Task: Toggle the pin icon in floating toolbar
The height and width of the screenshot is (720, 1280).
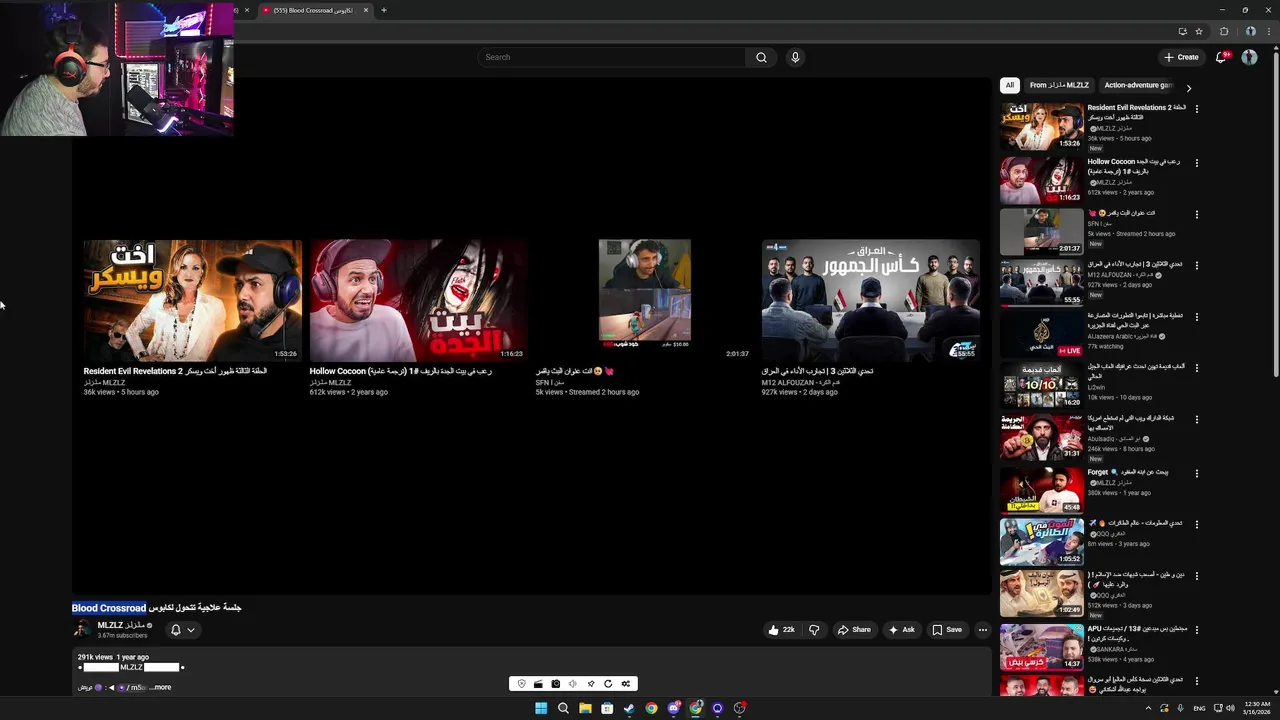Action: point(591,684)
